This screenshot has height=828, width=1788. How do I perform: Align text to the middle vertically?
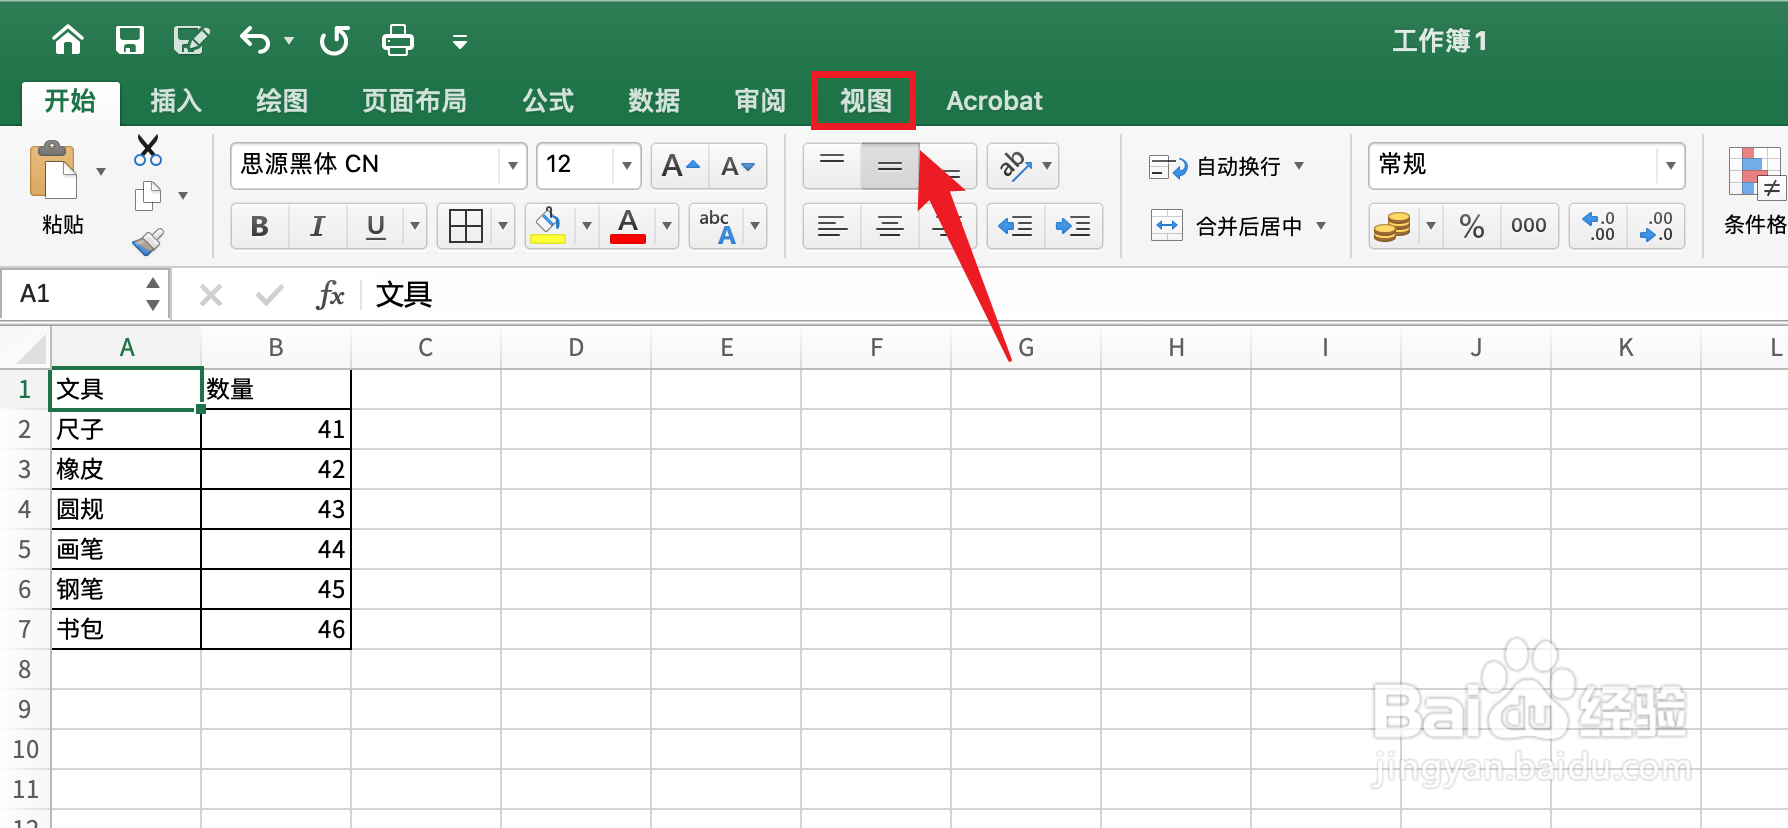(x=890, y=166)
